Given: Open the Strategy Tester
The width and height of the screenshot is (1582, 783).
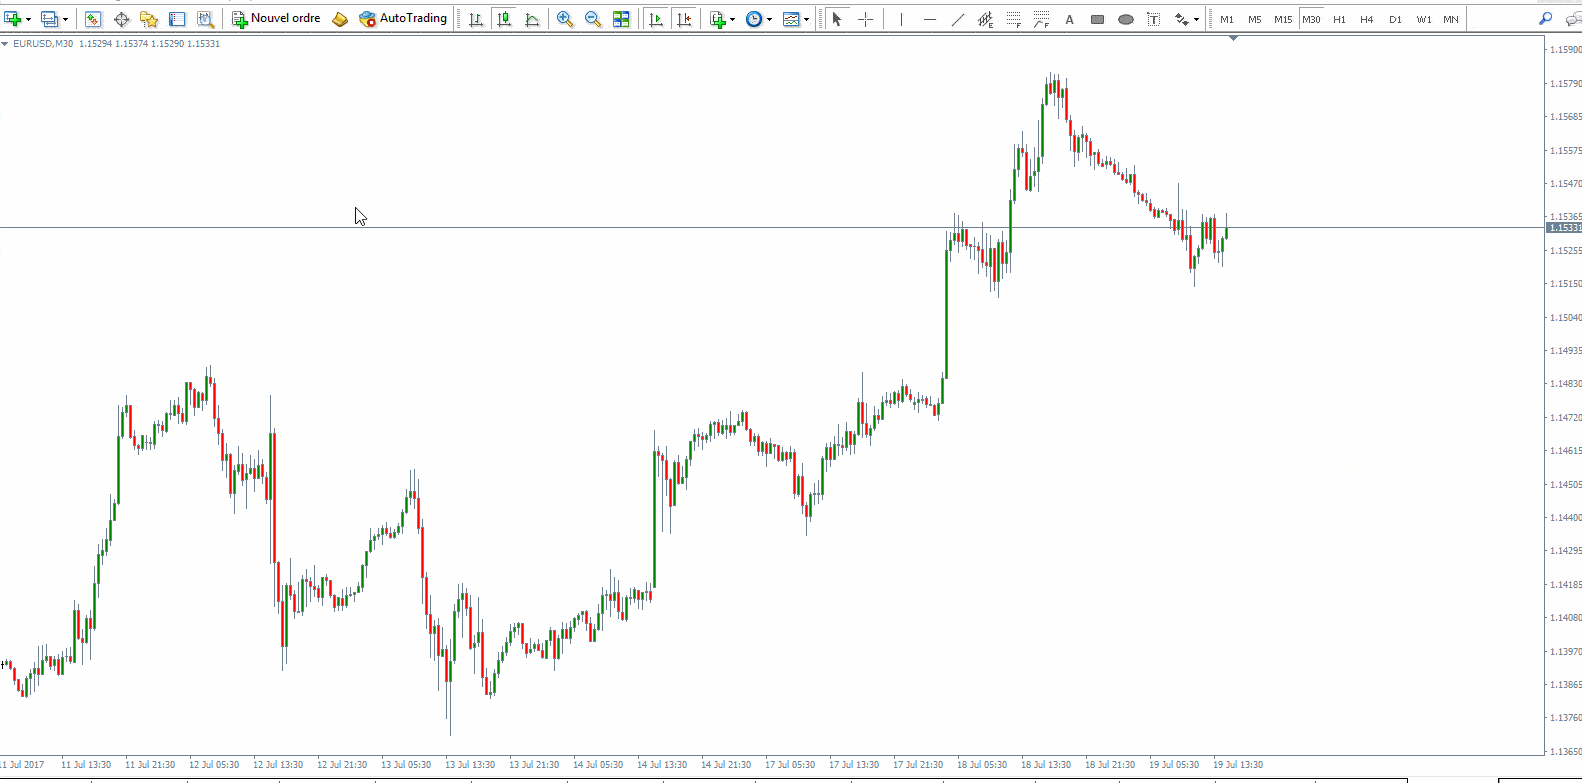Looking at the screenshot, I should [205, 19].
